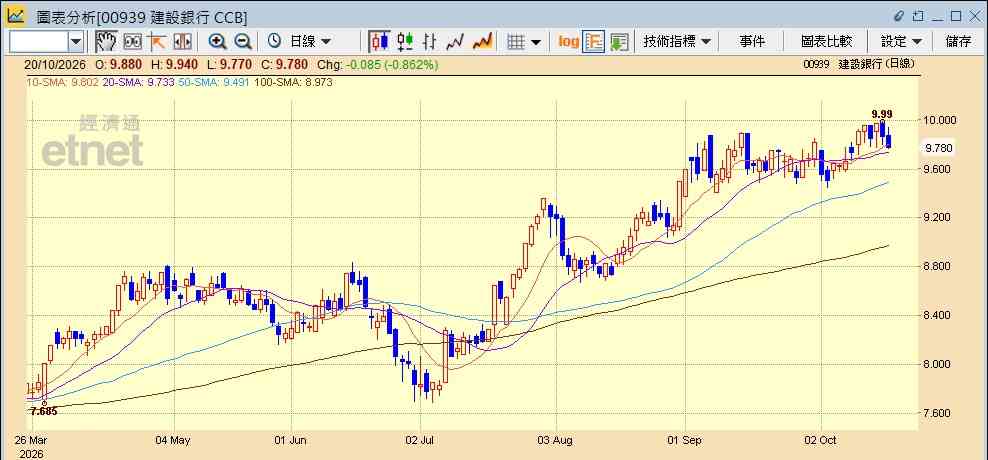
Task: Switch to red-blue candlestick chart style
Action: (379, 42)
